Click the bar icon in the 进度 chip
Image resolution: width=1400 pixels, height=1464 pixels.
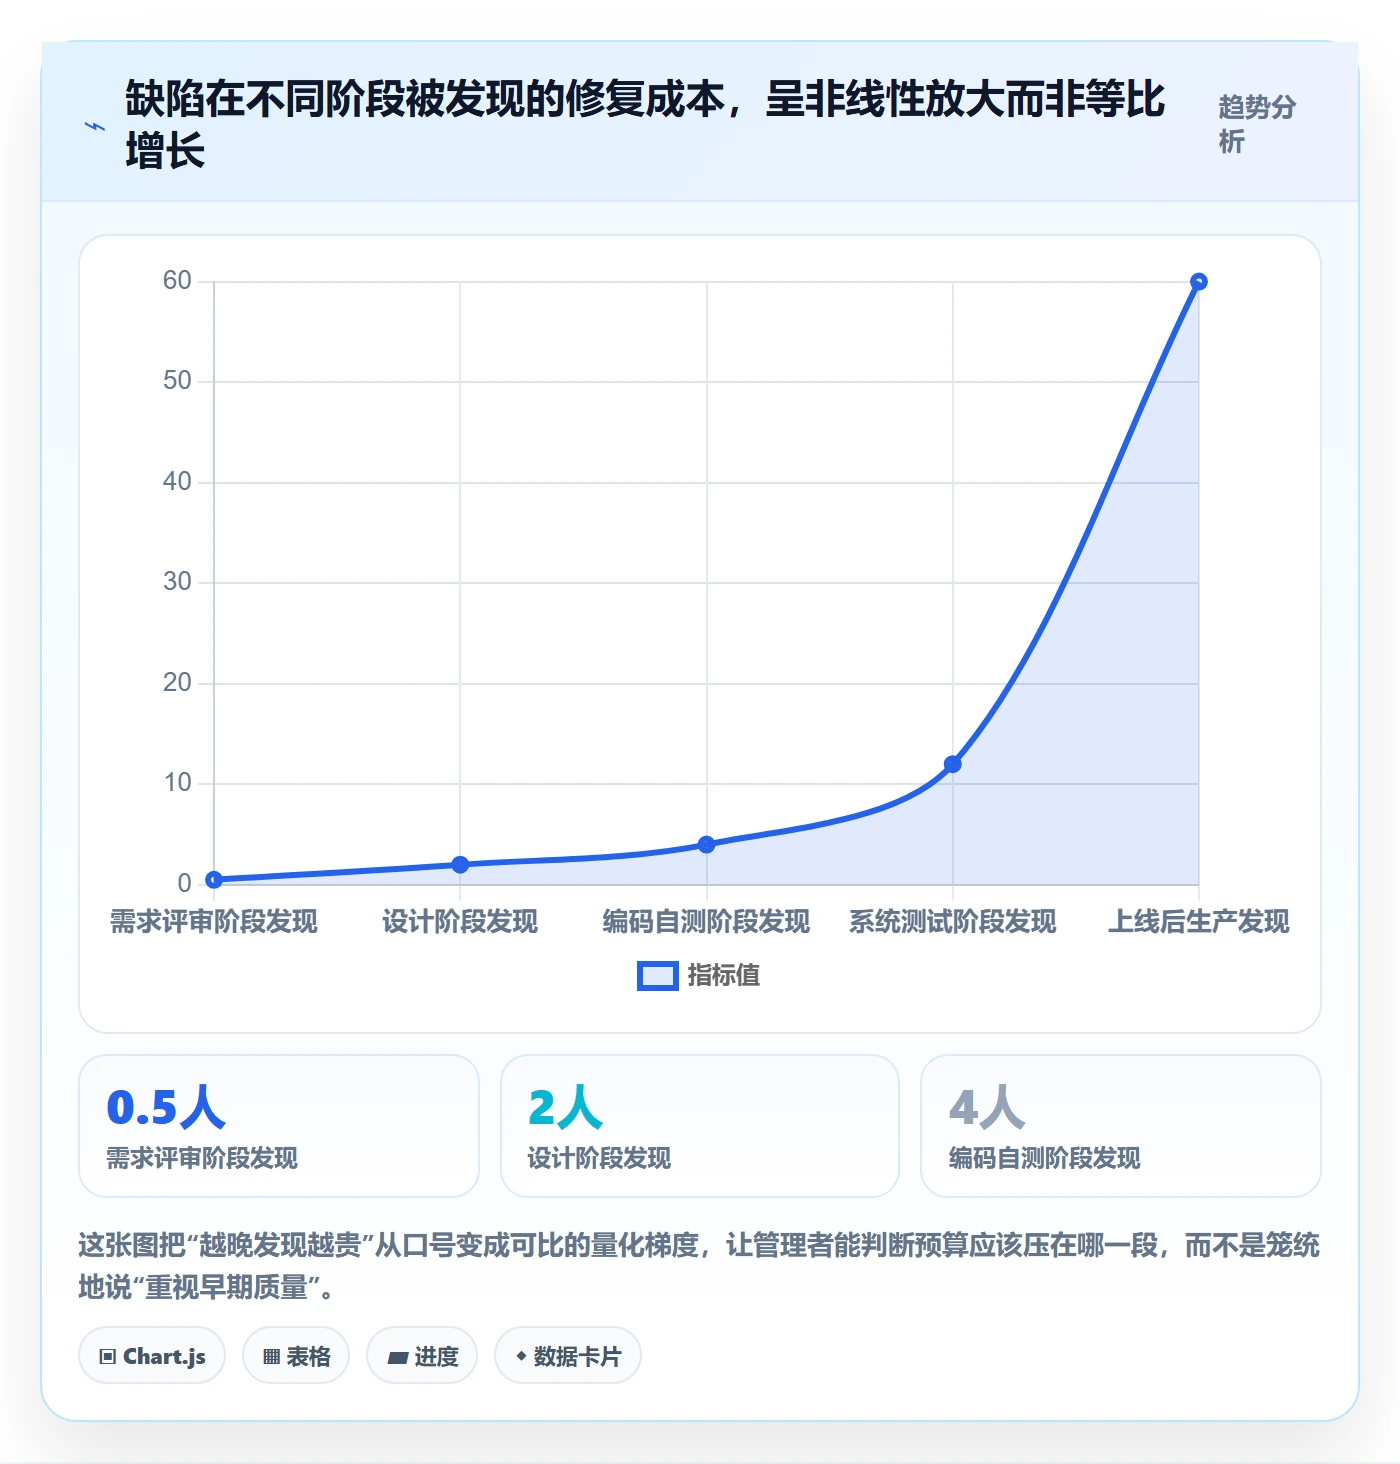(x=398, y=1358)
